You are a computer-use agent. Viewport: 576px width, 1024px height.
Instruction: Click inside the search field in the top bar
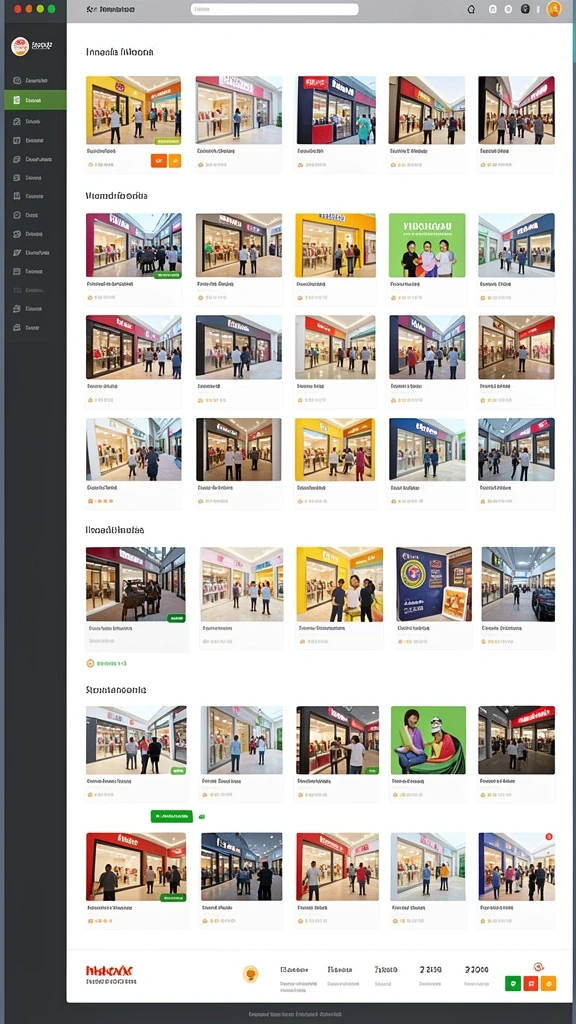tap(274, 9)
